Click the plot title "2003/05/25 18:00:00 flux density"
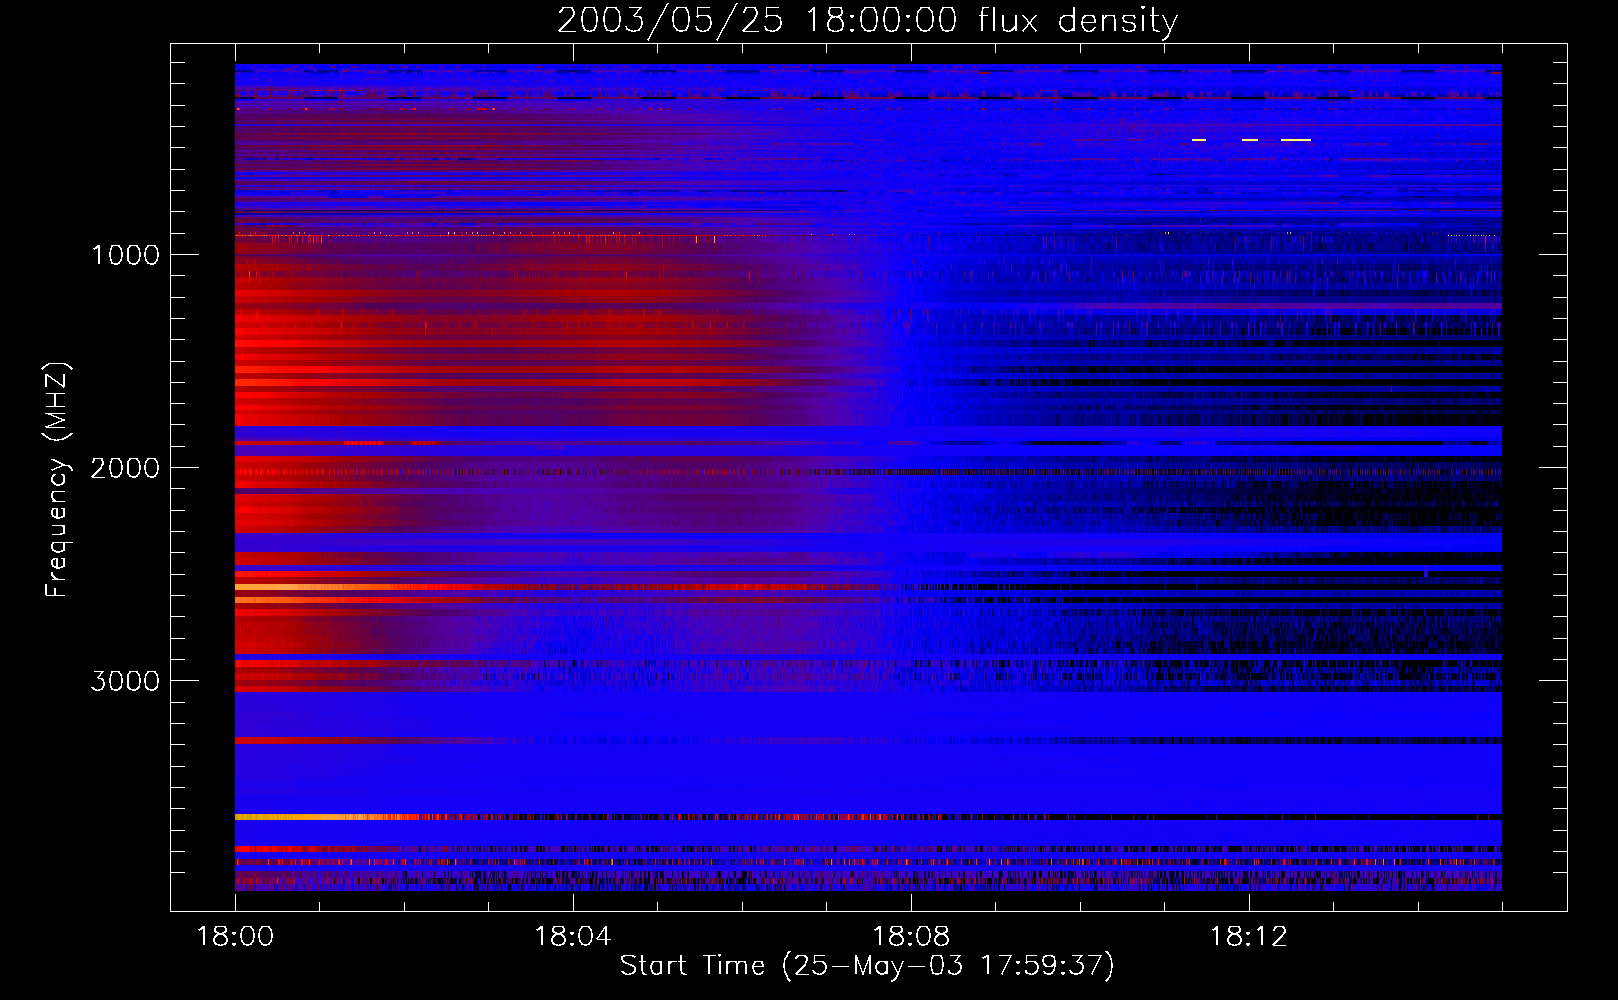This screenshot has width=1618, height=1000. [867, 21]
